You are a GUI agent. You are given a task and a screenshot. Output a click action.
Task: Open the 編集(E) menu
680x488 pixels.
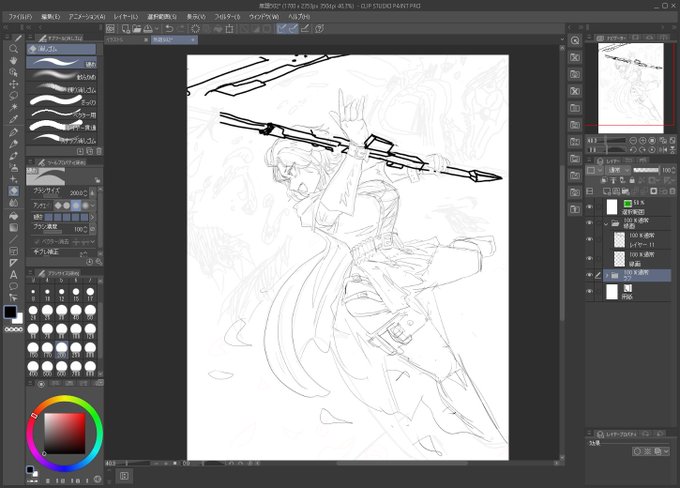(x=50, y=16)
